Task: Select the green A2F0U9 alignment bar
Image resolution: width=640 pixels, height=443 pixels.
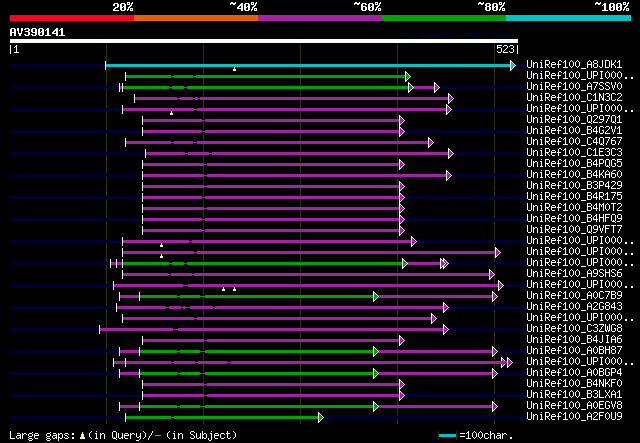Action: pyautogui.click(x=222, y=418)
